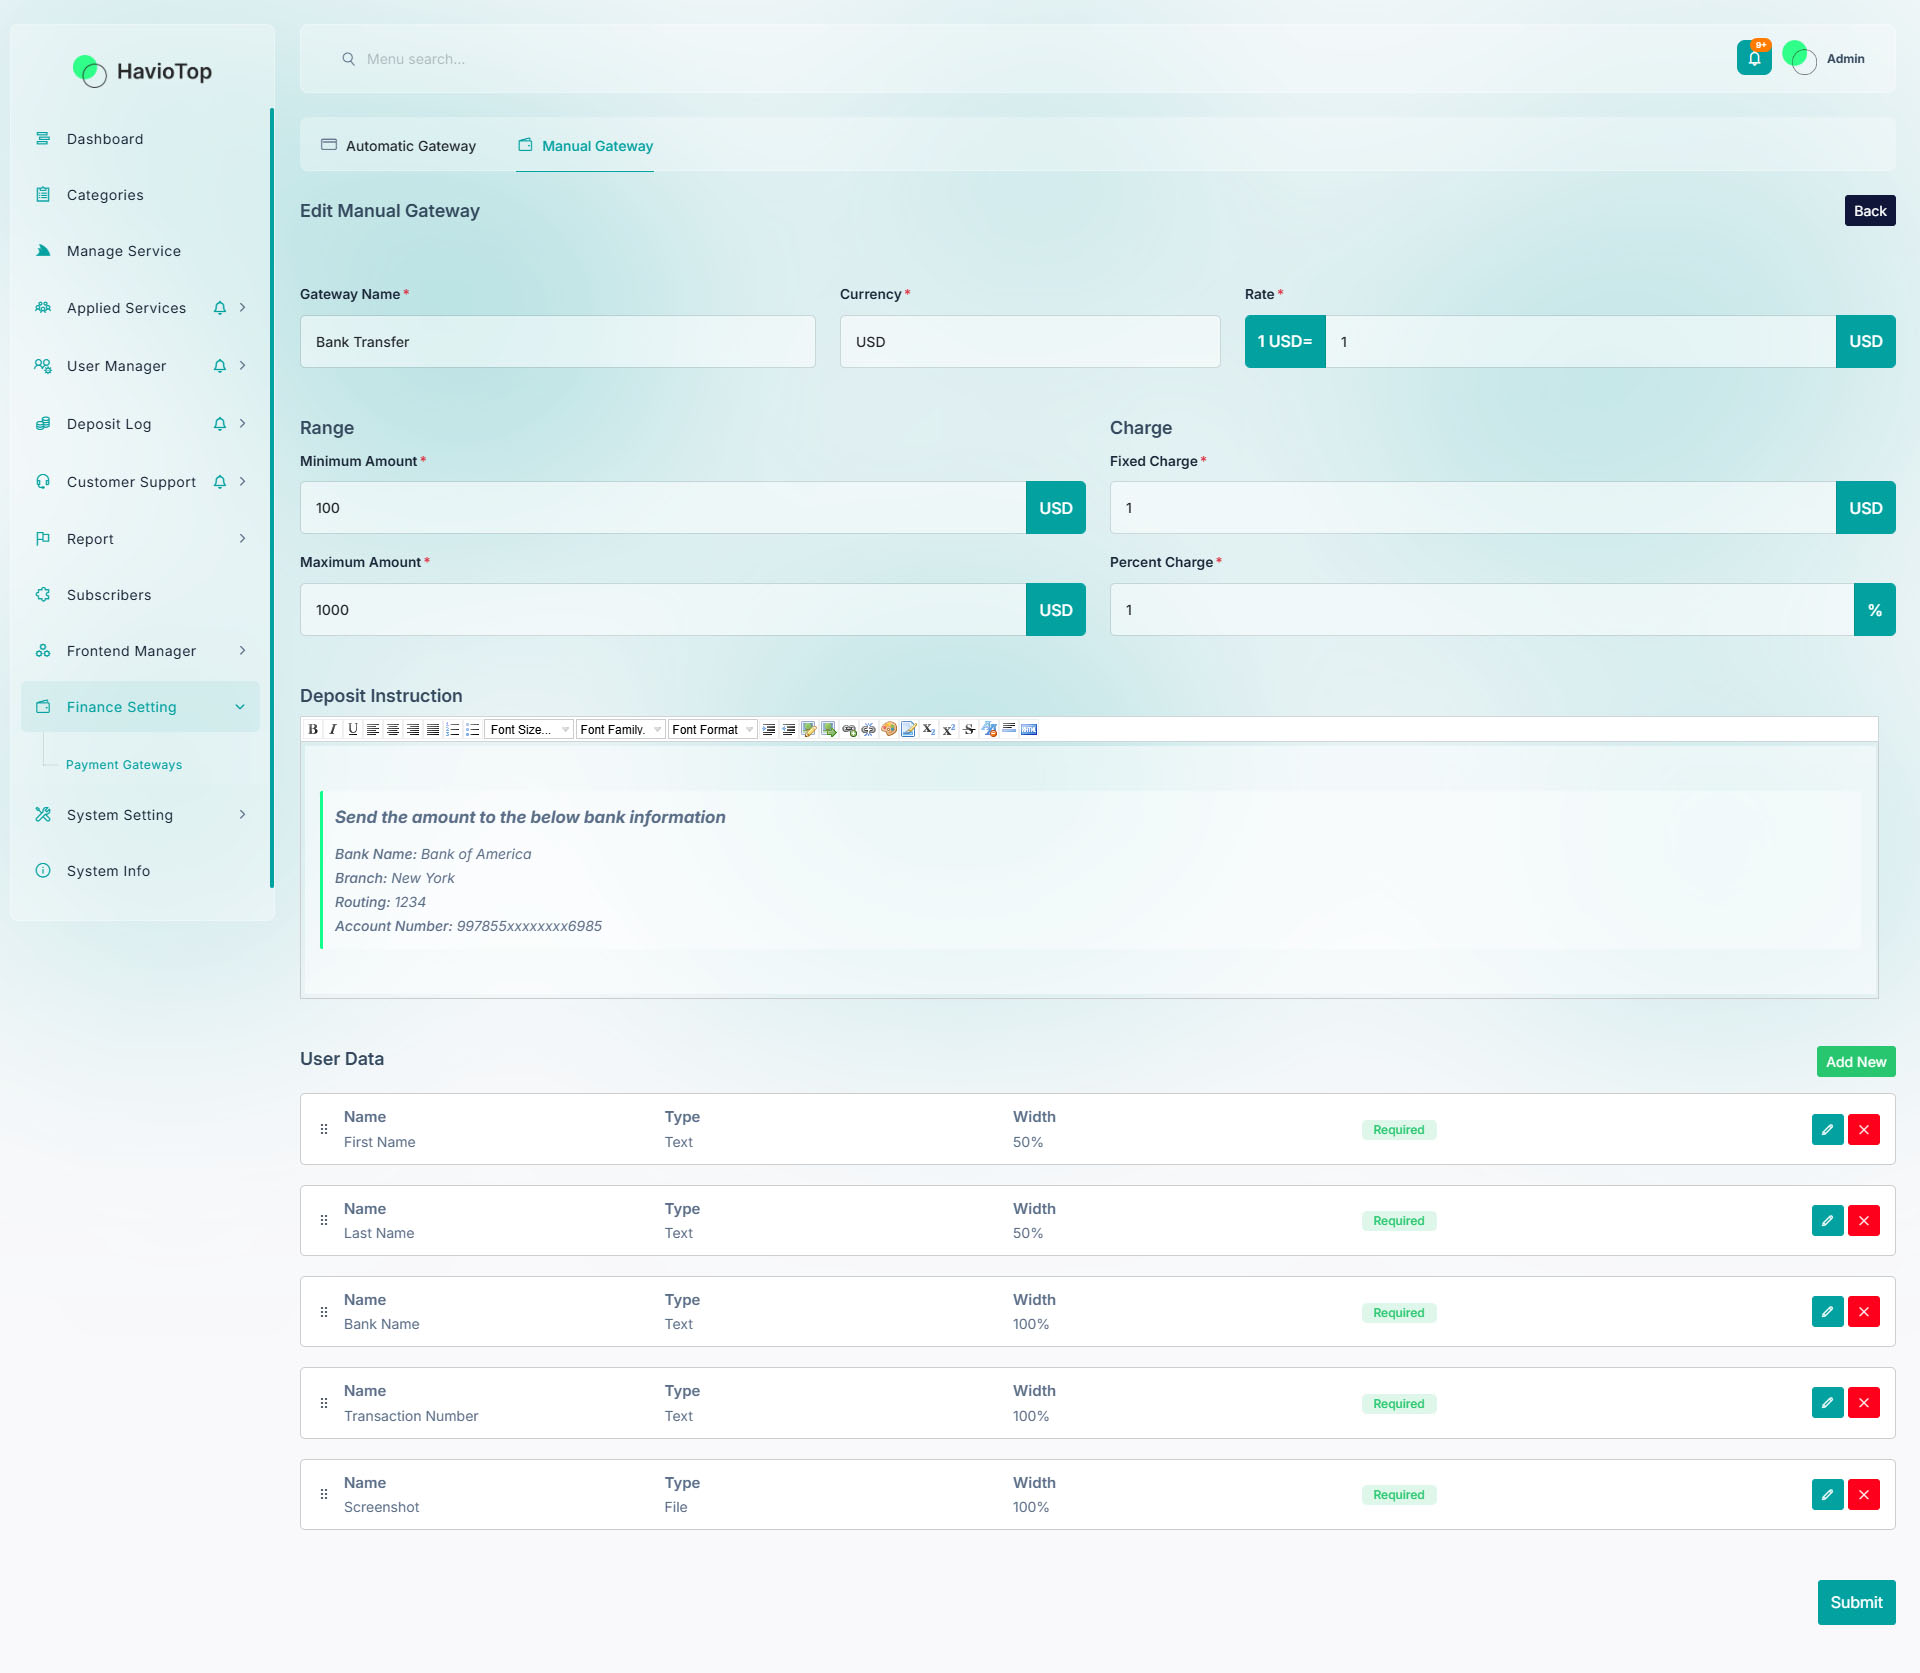This screenshot has height=1673, width=1920.
Task: Click the Back button
Action: tap(1870, 211)
